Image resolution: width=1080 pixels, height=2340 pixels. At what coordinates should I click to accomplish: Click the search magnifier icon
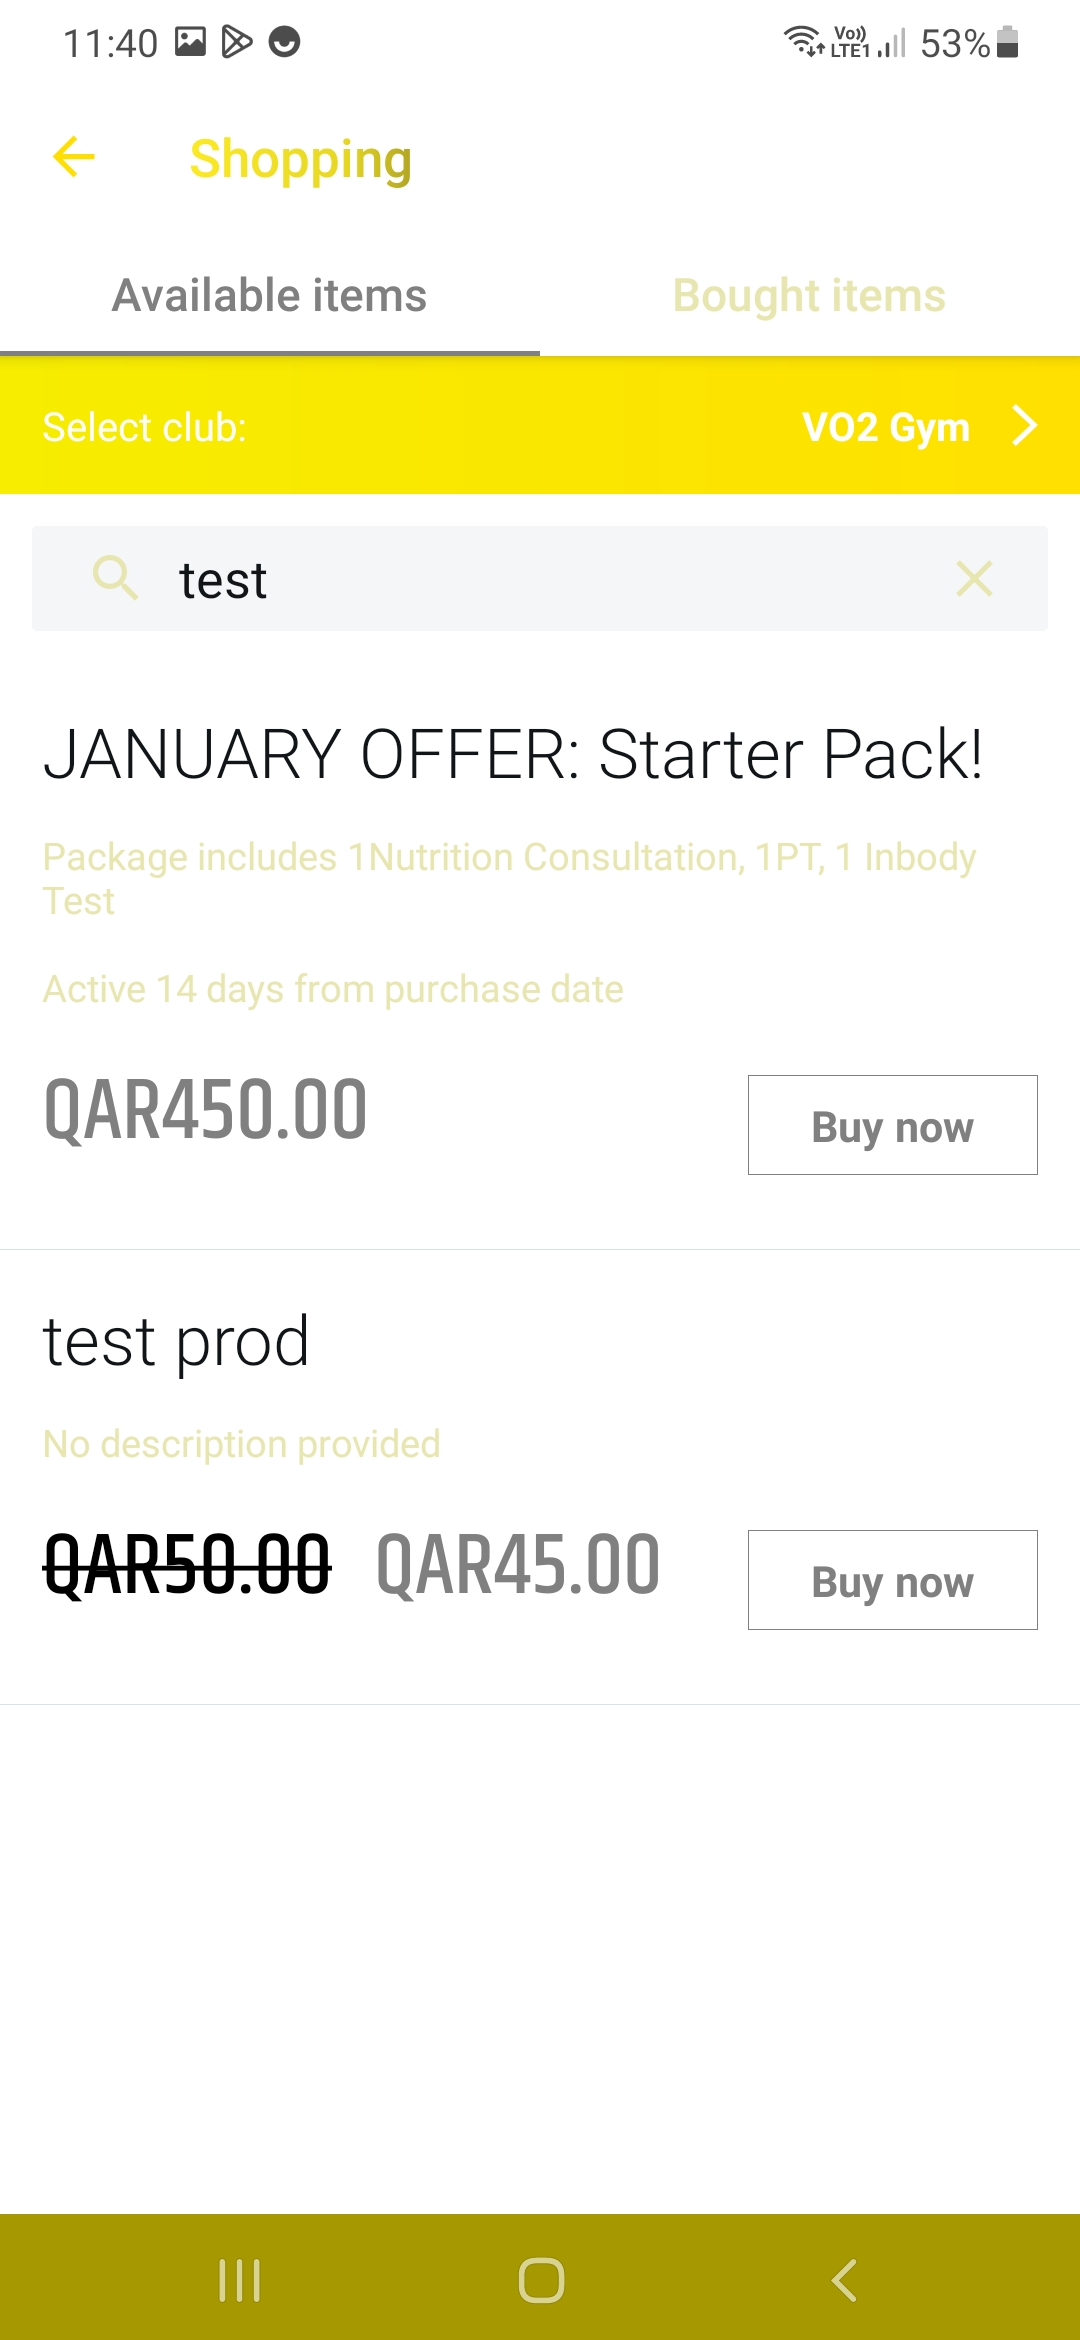(x=115, y=578)
